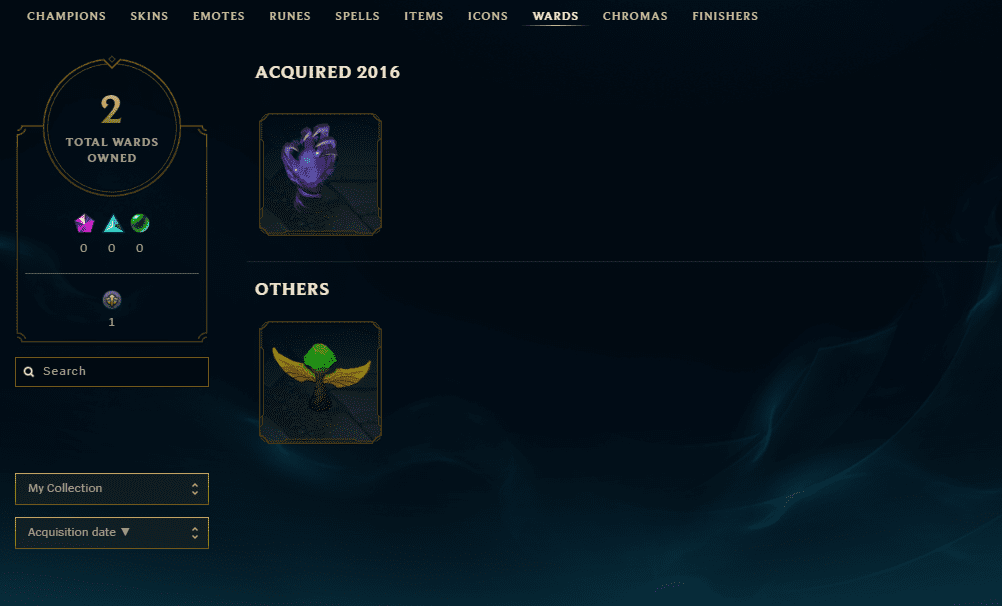Click the legacy badge icon above count 1
Image resolution: width=1002 pixels, height=606 pixels.
(112, 299)
